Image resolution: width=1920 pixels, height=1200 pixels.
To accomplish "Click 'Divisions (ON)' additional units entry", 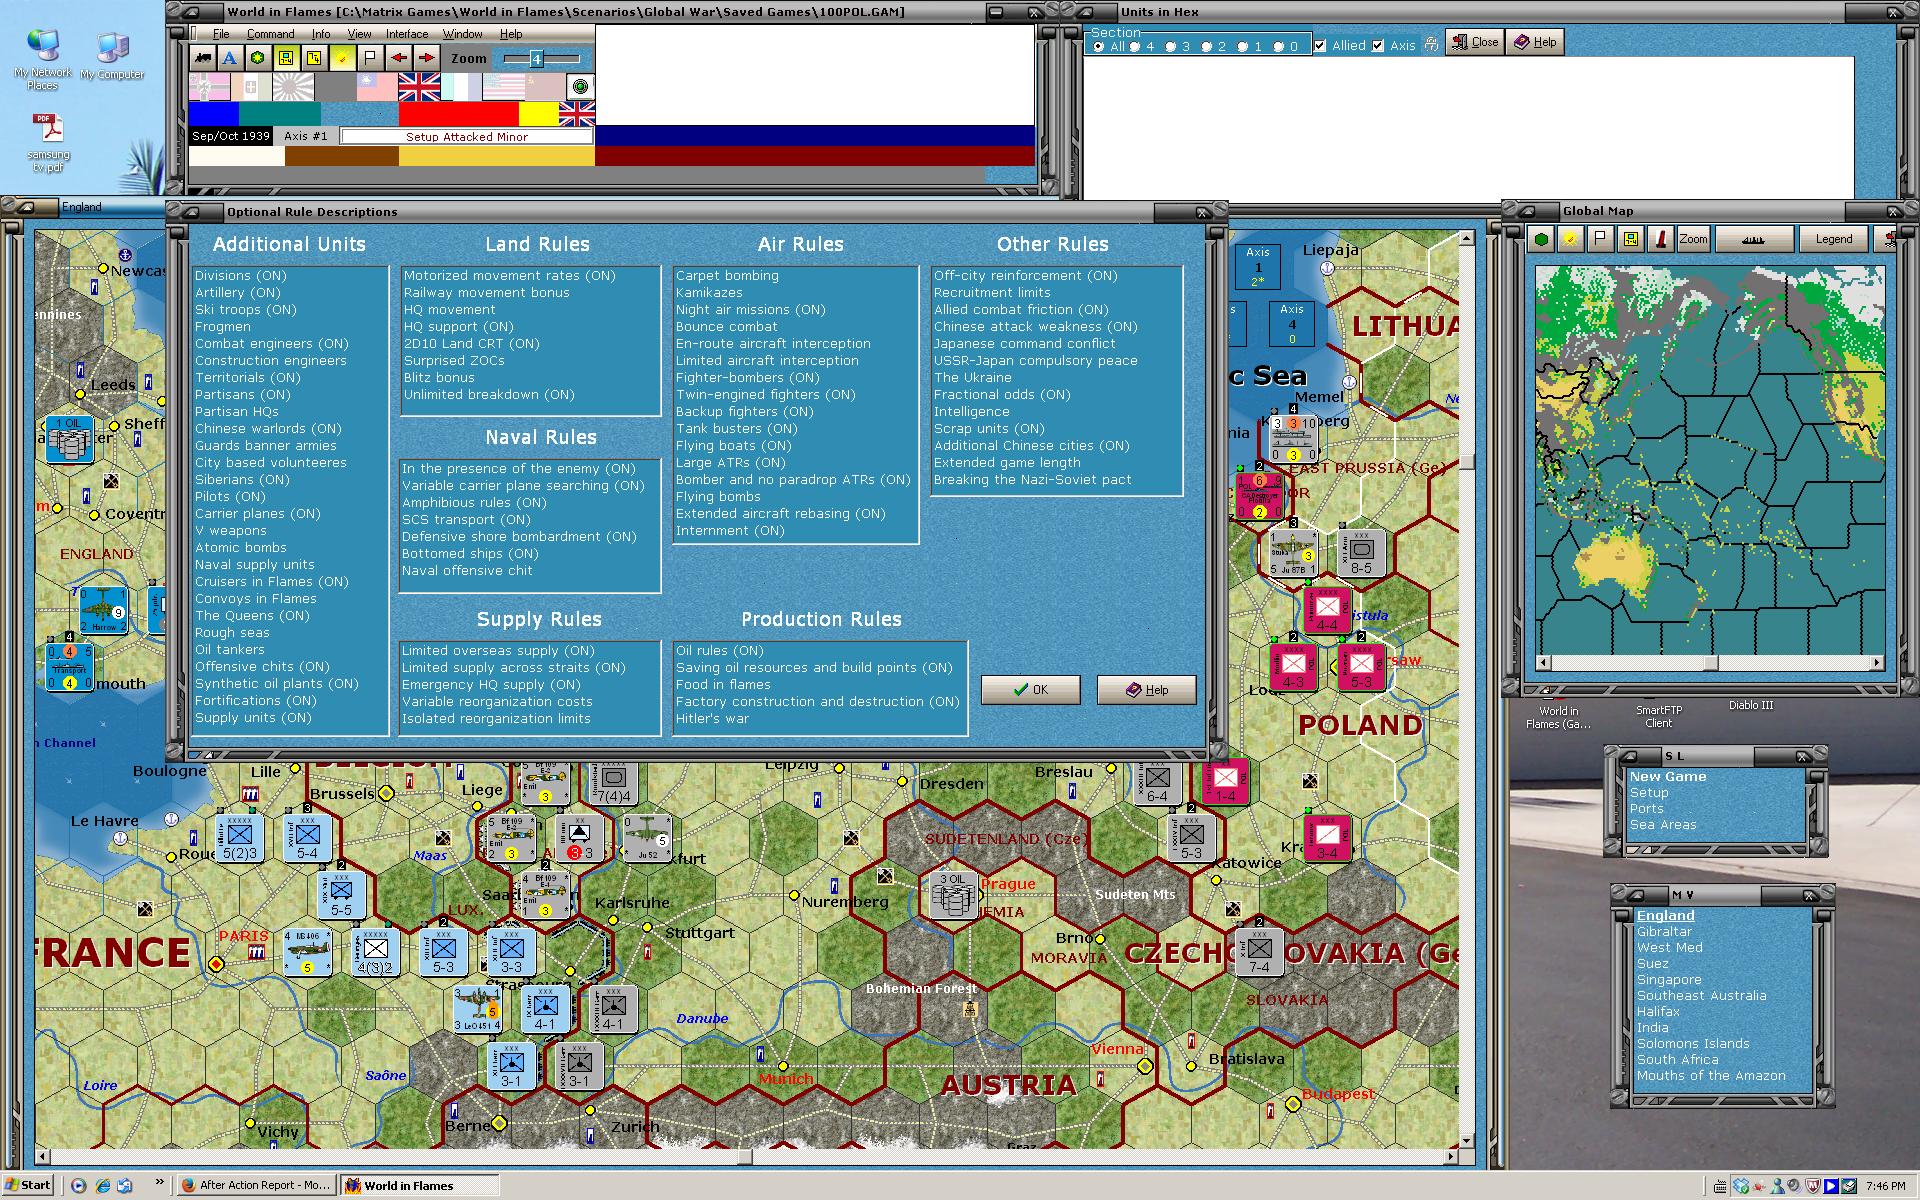I will click(241, 275).
